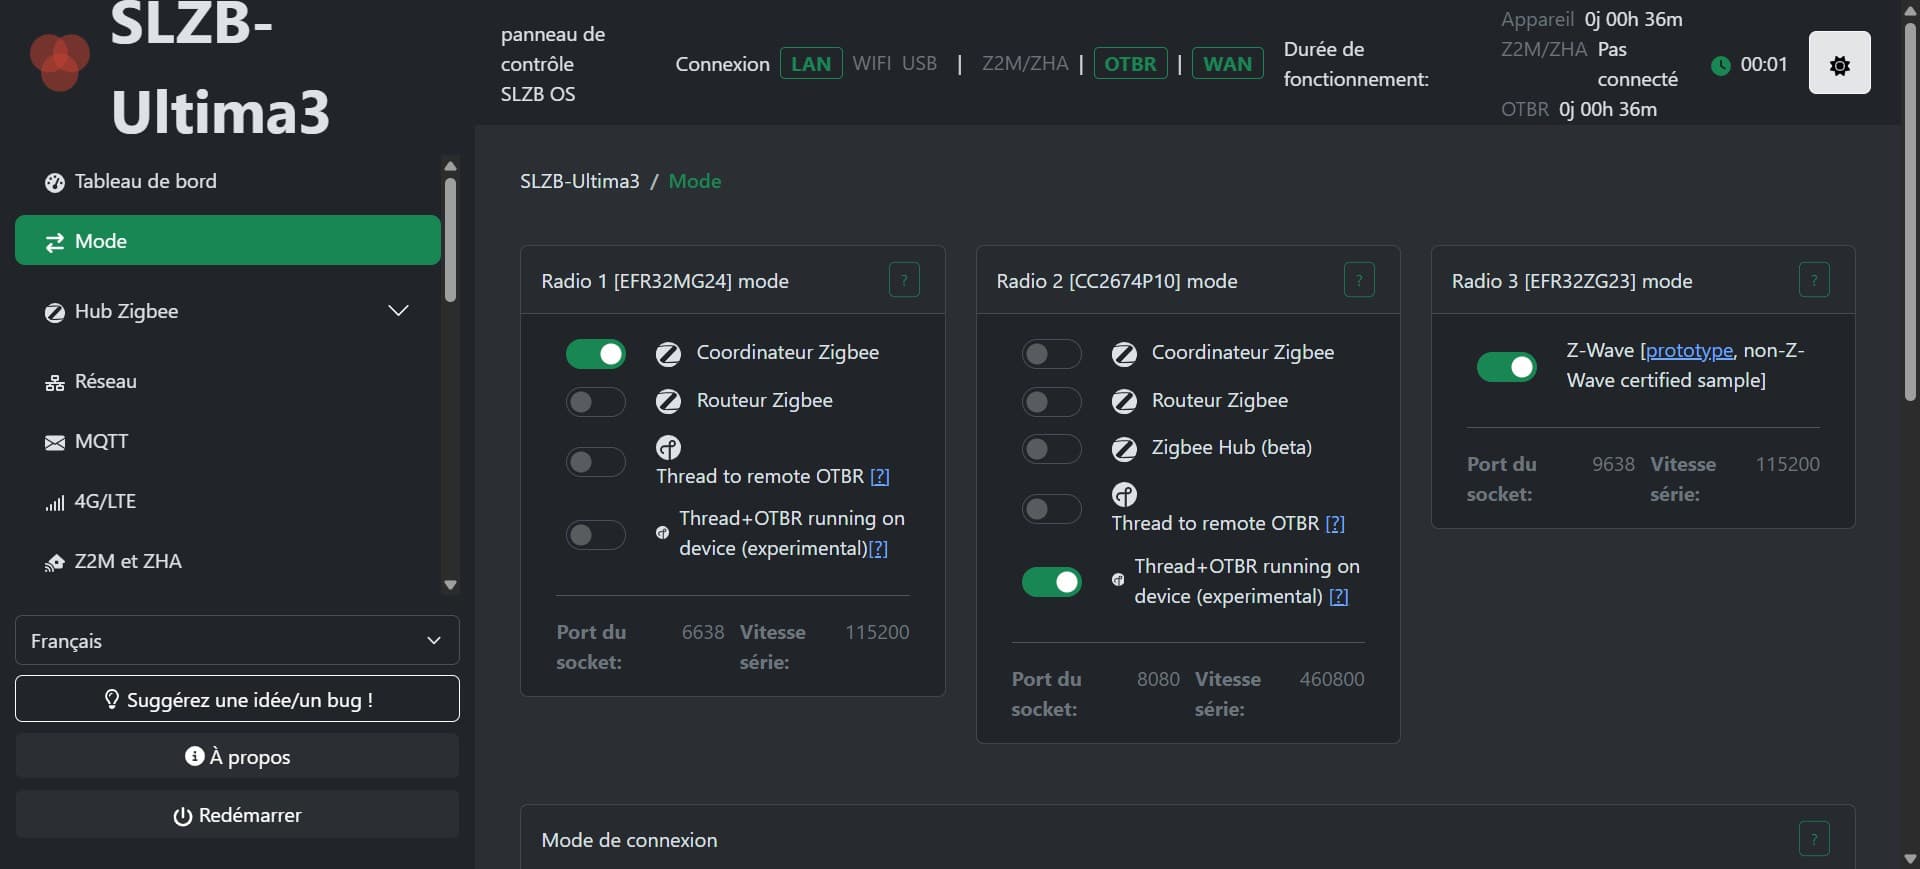Click the sidebar scroll down arrow
This screenshot has width=1920, height=869.
[450, 585]
